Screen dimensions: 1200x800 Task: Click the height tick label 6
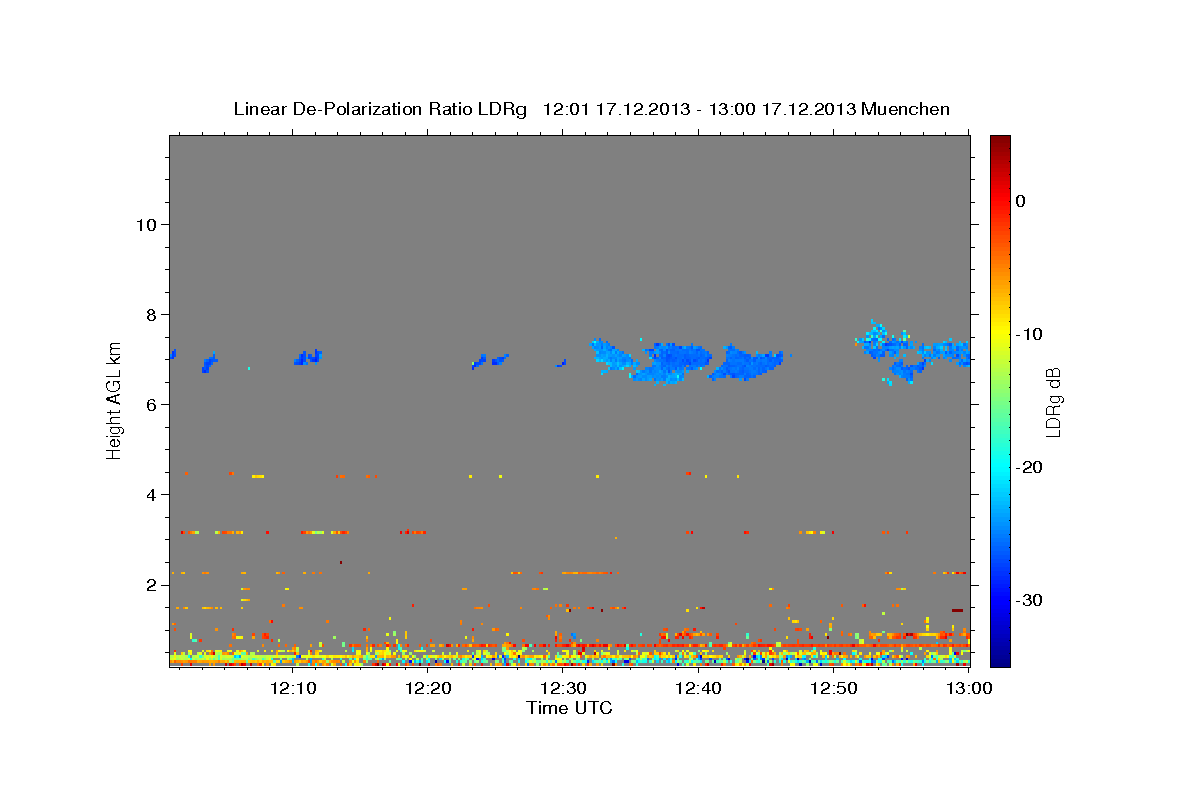coord(150,404)
